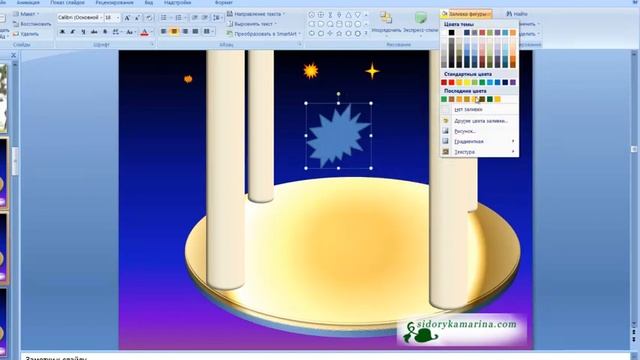The width and height of the screenshot is (640, 360).
Task: Pick bright red standard color swatch
Action: (451, 82)
